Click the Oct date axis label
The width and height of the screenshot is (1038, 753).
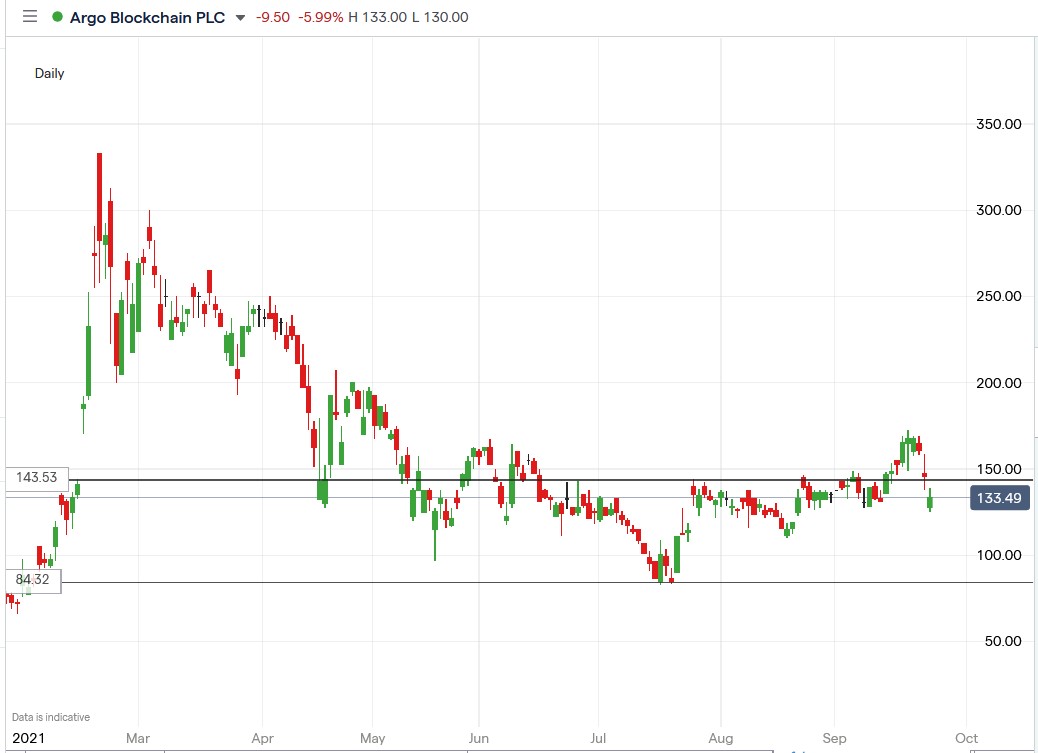click(x=967, y=738)
